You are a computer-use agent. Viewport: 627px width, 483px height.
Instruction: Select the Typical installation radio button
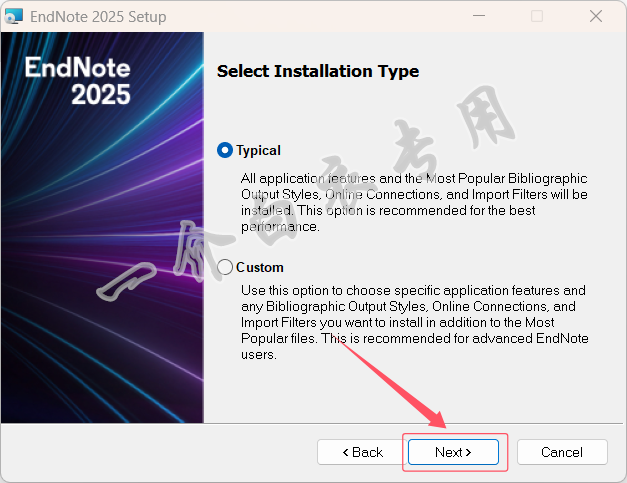pyautogui.click(x=225, y=150)
